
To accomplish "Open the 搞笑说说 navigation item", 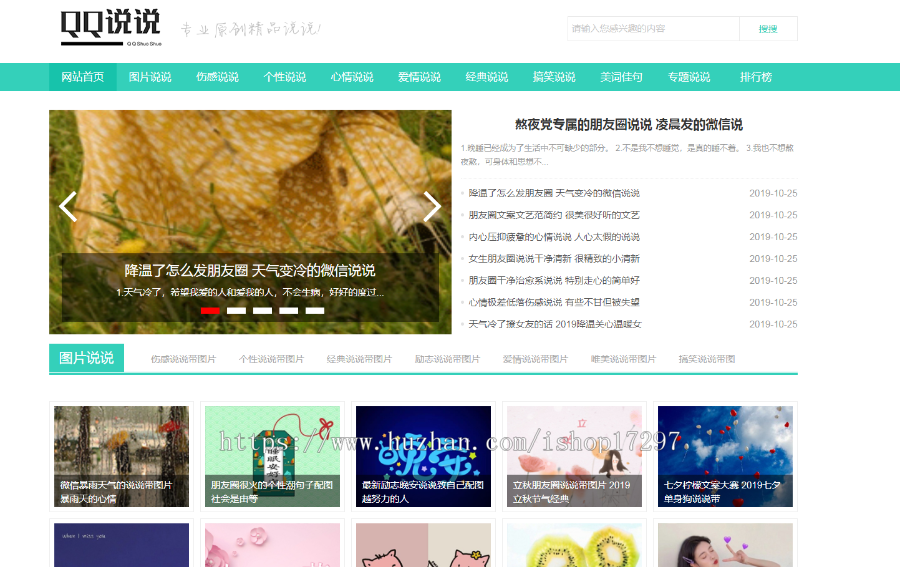I will click(554, 77).
